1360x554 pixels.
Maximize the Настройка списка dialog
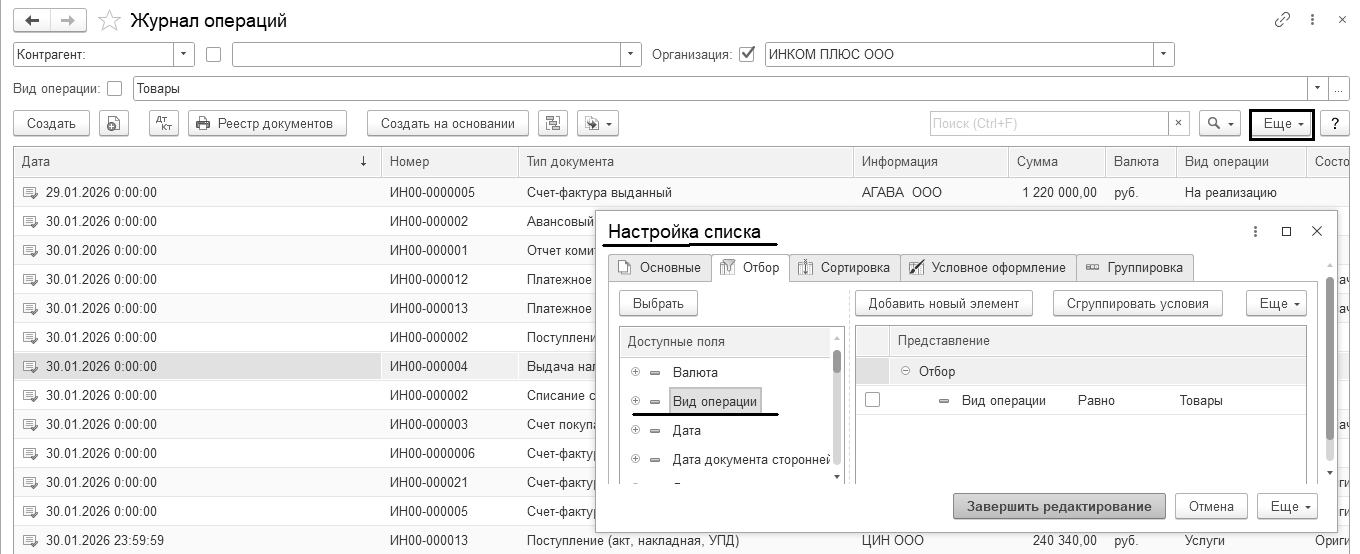[1287, 231]
